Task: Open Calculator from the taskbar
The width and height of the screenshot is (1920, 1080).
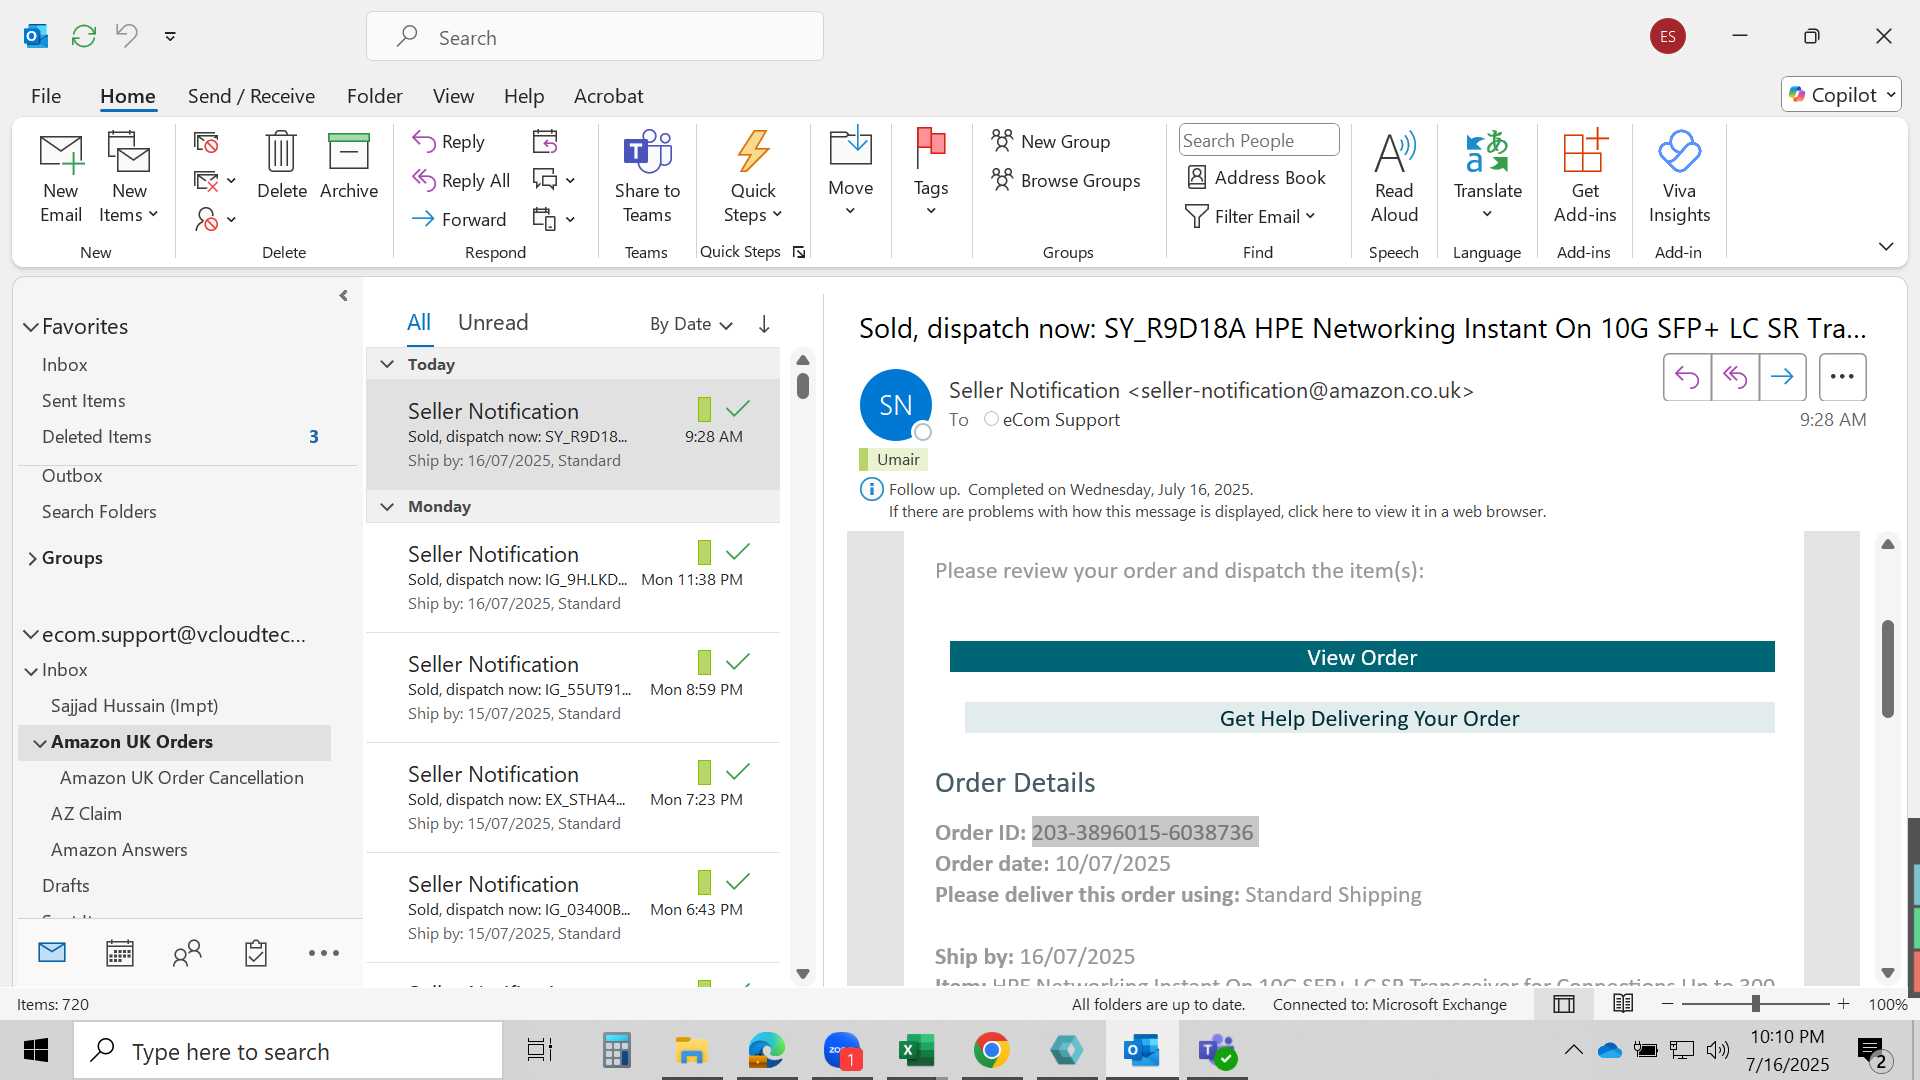Action: pos(616,1050)
